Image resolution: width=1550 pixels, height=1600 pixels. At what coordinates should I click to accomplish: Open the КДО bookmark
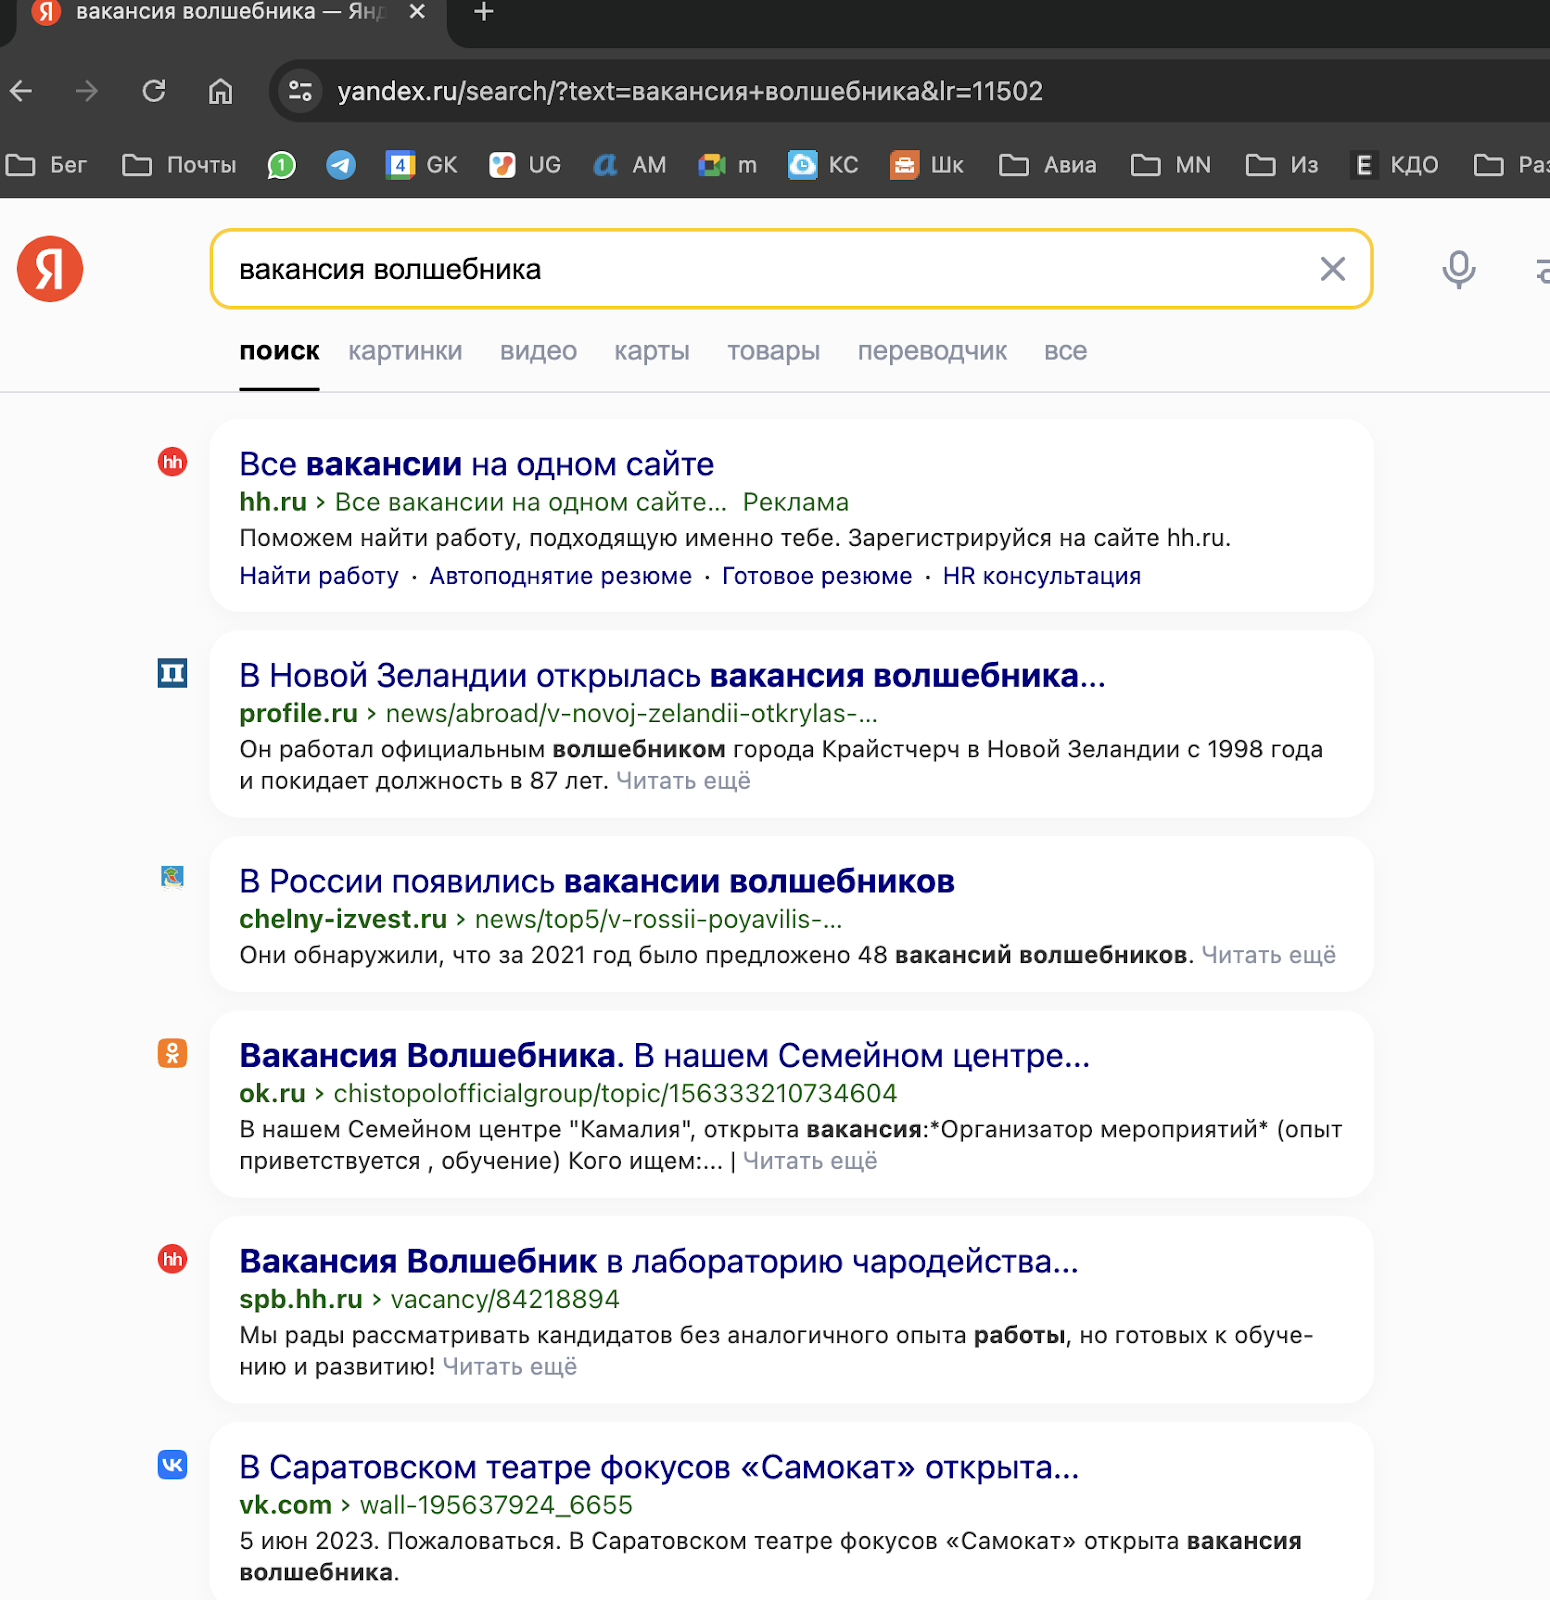coord(1395,165)
